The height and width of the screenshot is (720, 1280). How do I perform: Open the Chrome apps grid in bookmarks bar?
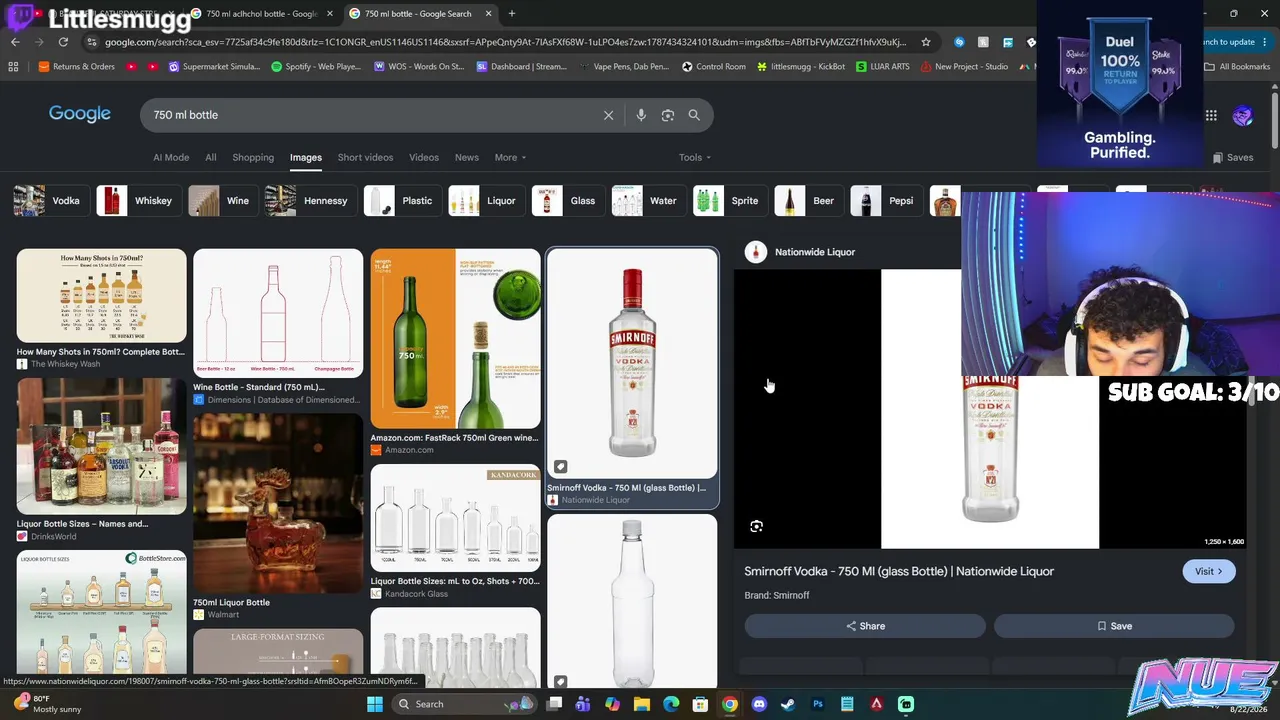(x=13, y=67)
